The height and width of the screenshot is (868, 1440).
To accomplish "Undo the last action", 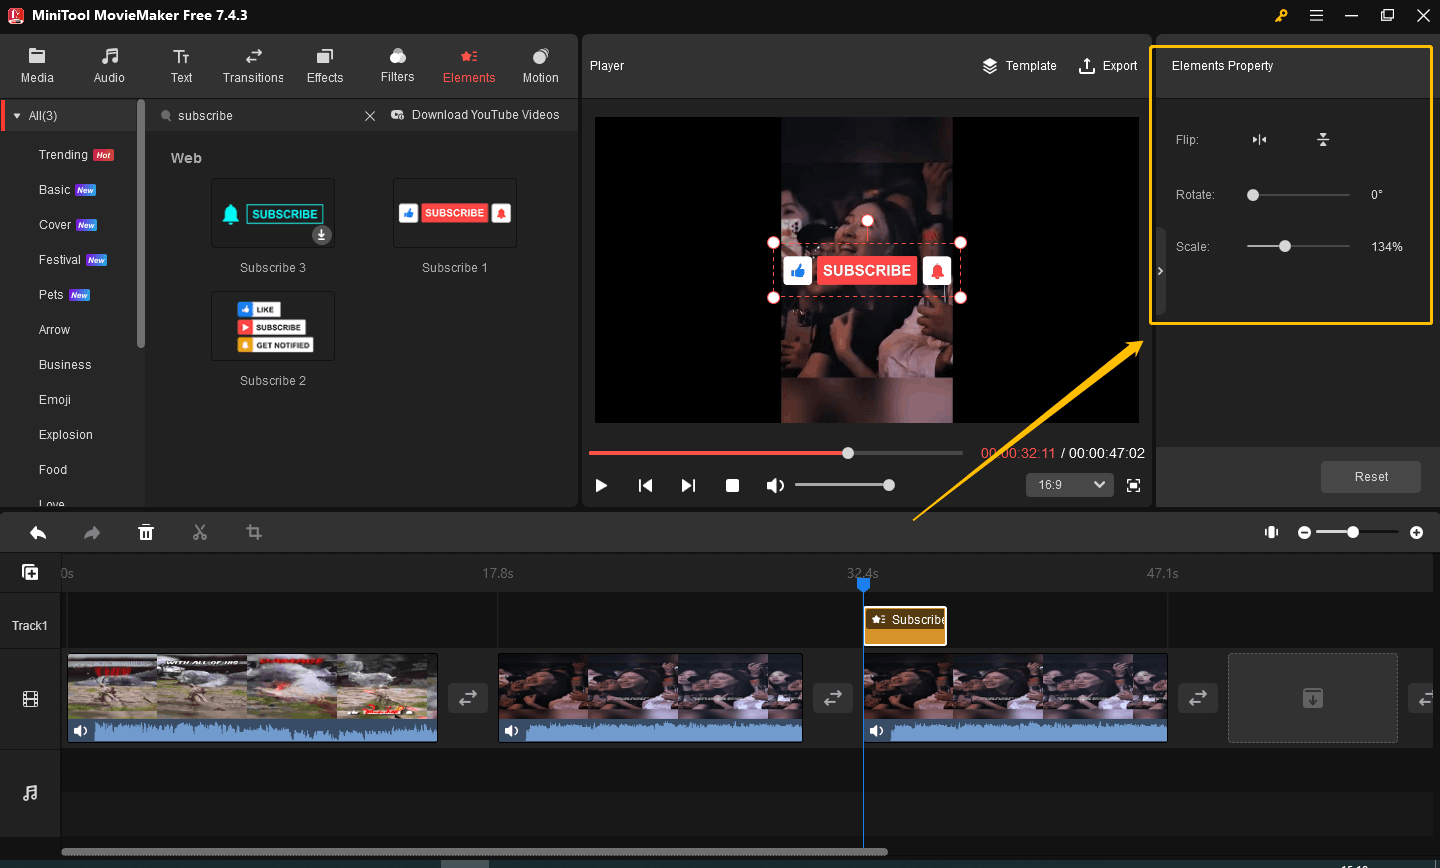I will tap(38, 533).
